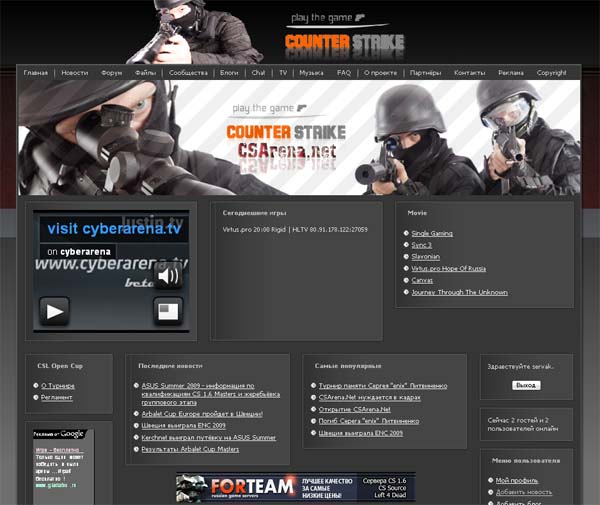Open the Файлы section in navigation

pos(145,73)
